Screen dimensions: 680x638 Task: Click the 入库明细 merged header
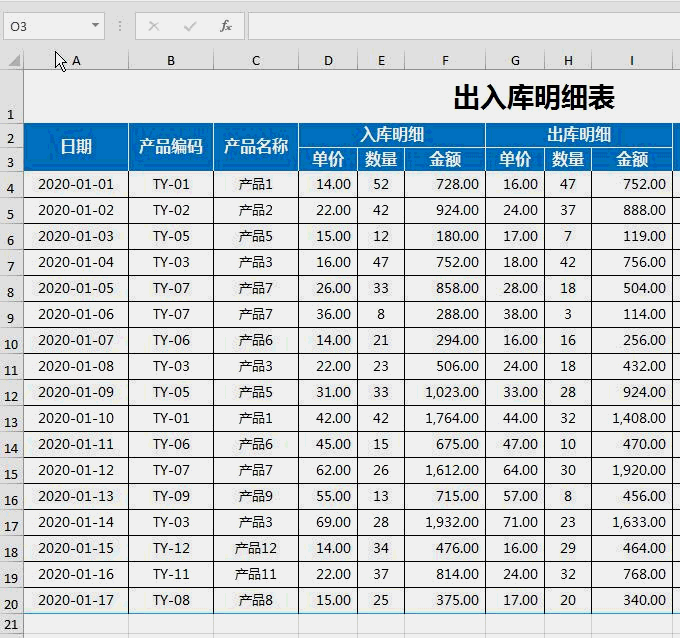(x=392, y=135)
